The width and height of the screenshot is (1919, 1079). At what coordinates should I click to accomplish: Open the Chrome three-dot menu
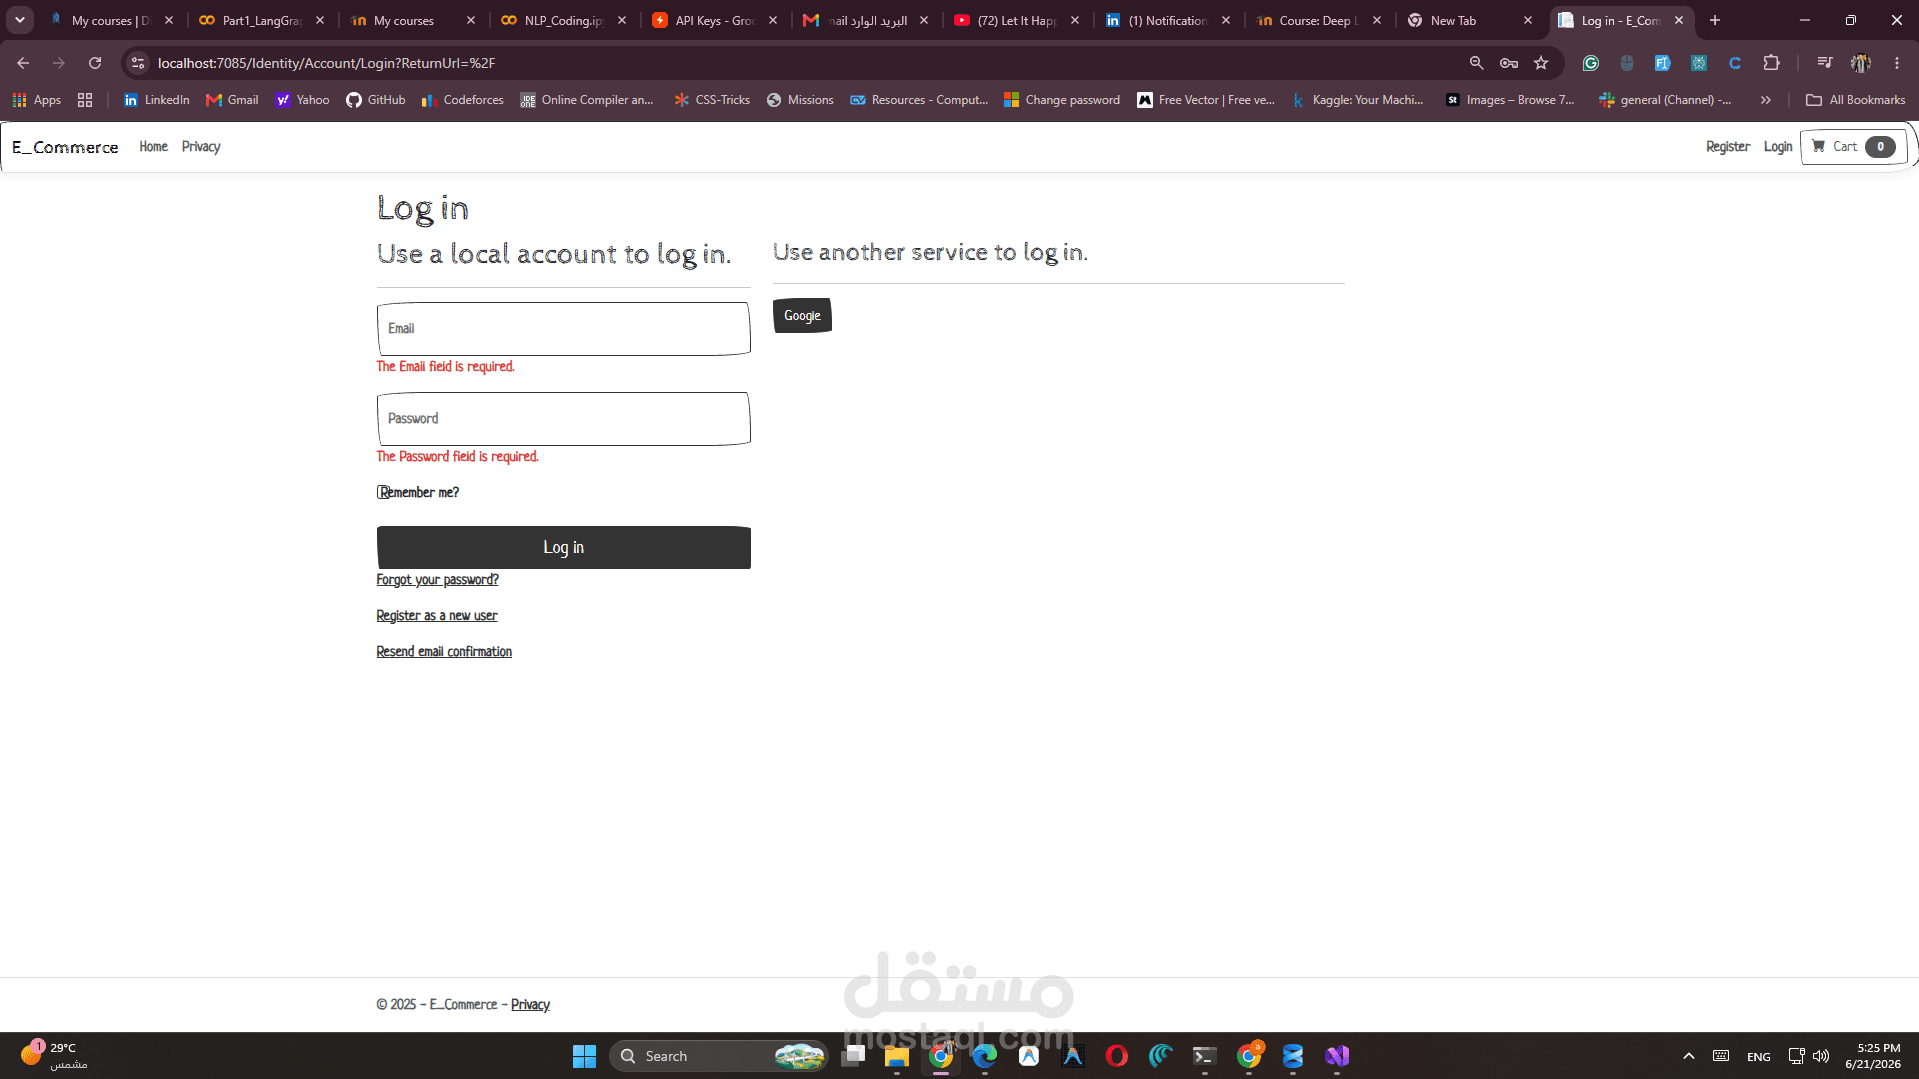tap(1897, 63)
